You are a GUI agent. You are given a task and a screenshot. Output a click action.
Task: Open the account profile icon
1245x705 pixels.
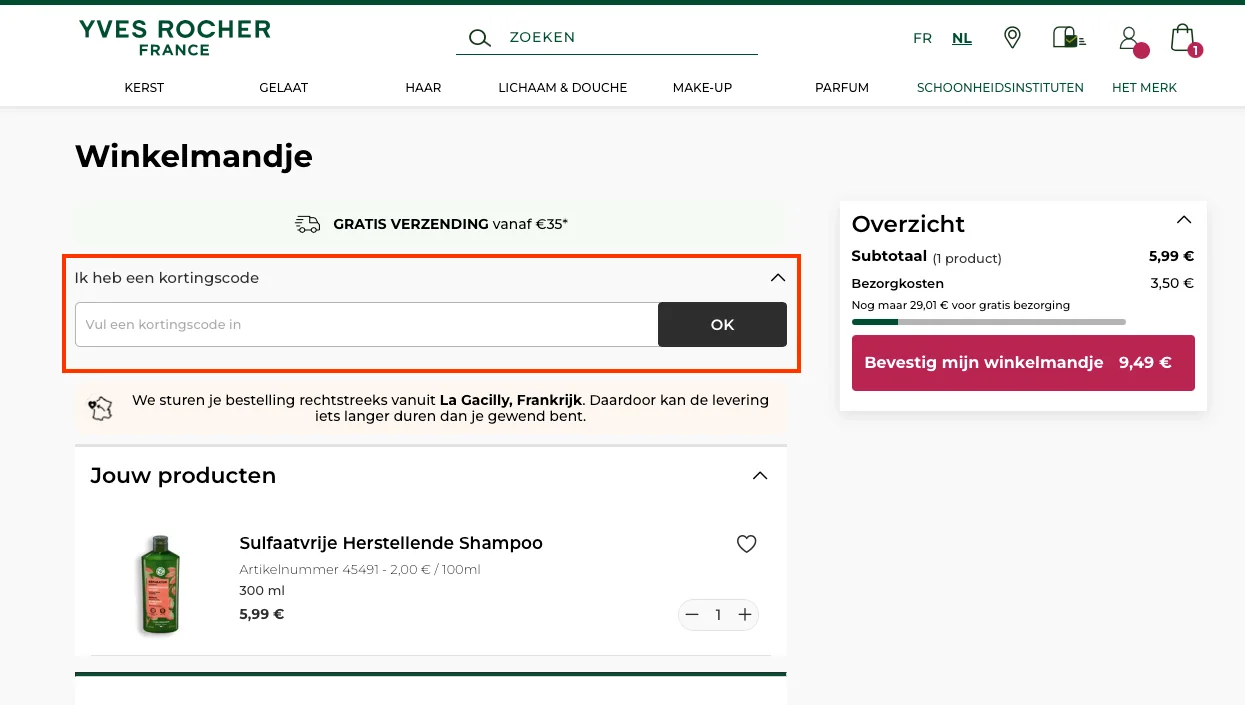1128,37
